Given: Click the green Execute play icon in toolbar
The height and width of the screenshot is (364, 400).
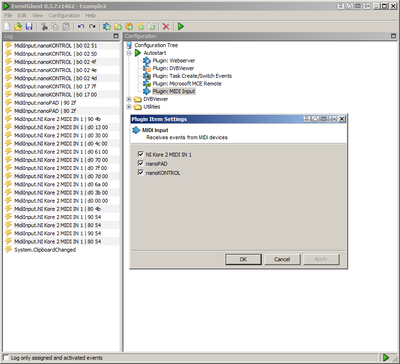Looking at the screenshot, I should point(181,26).
